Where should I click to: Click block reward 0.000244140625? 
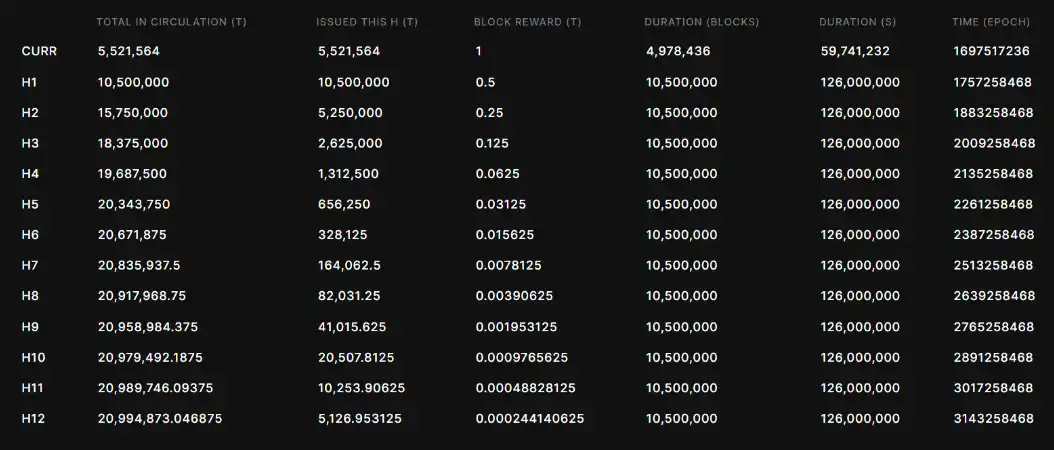529,419
